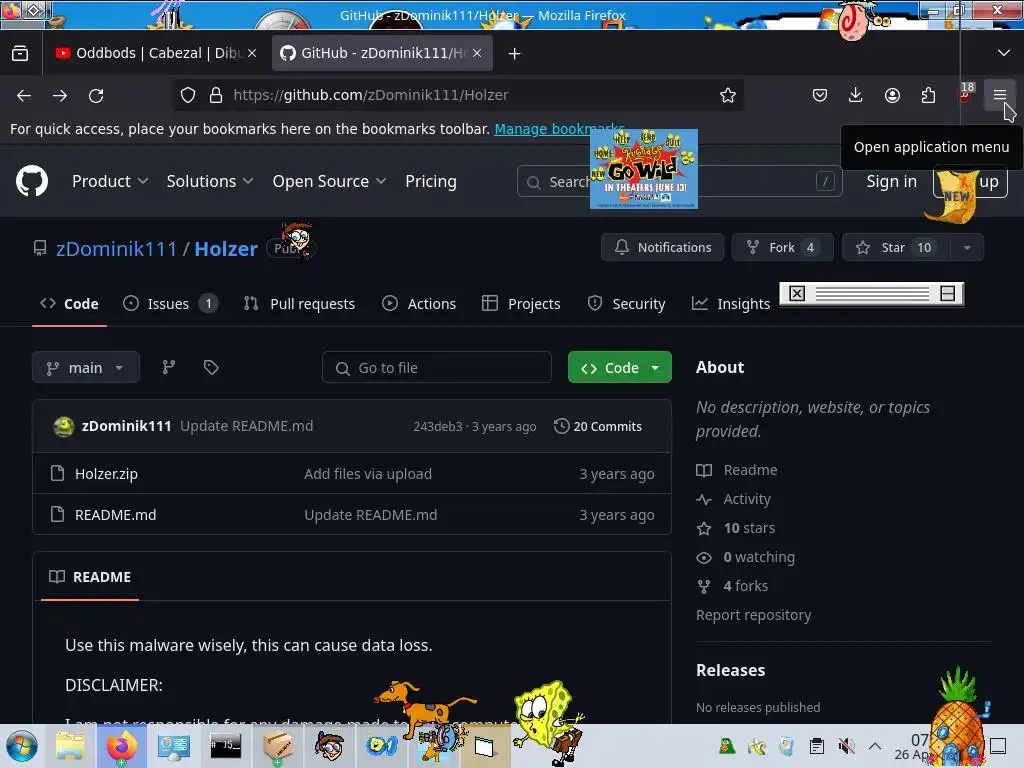Expand the Product menu
Screen dimensions: 1024x768
point(110,182)
